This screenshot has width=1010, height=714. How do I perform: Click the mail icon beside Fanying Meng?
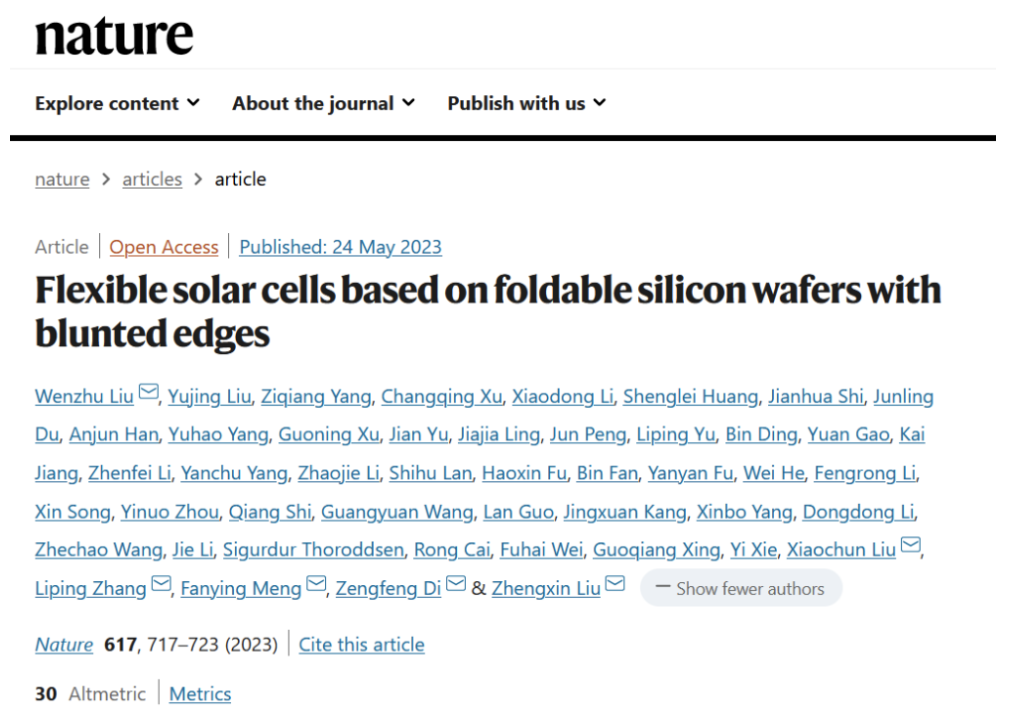click(316, 584)
